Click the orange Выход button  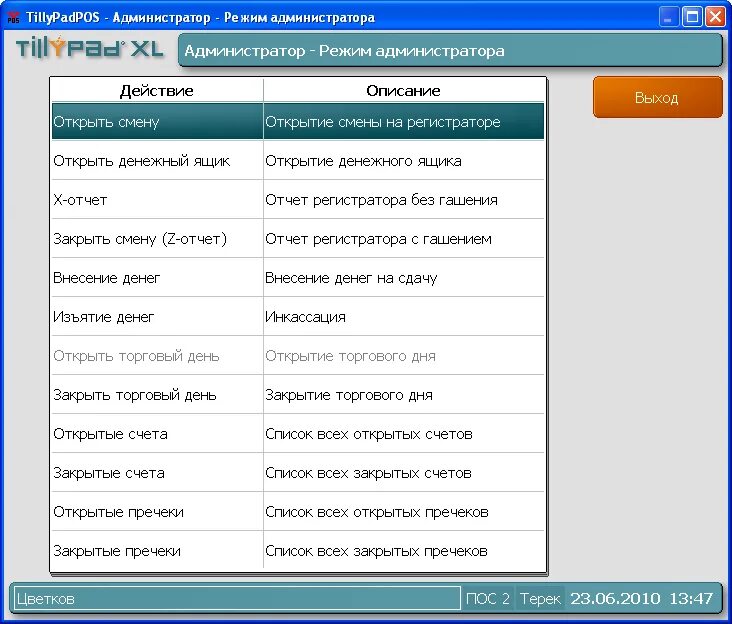[657, 98]
